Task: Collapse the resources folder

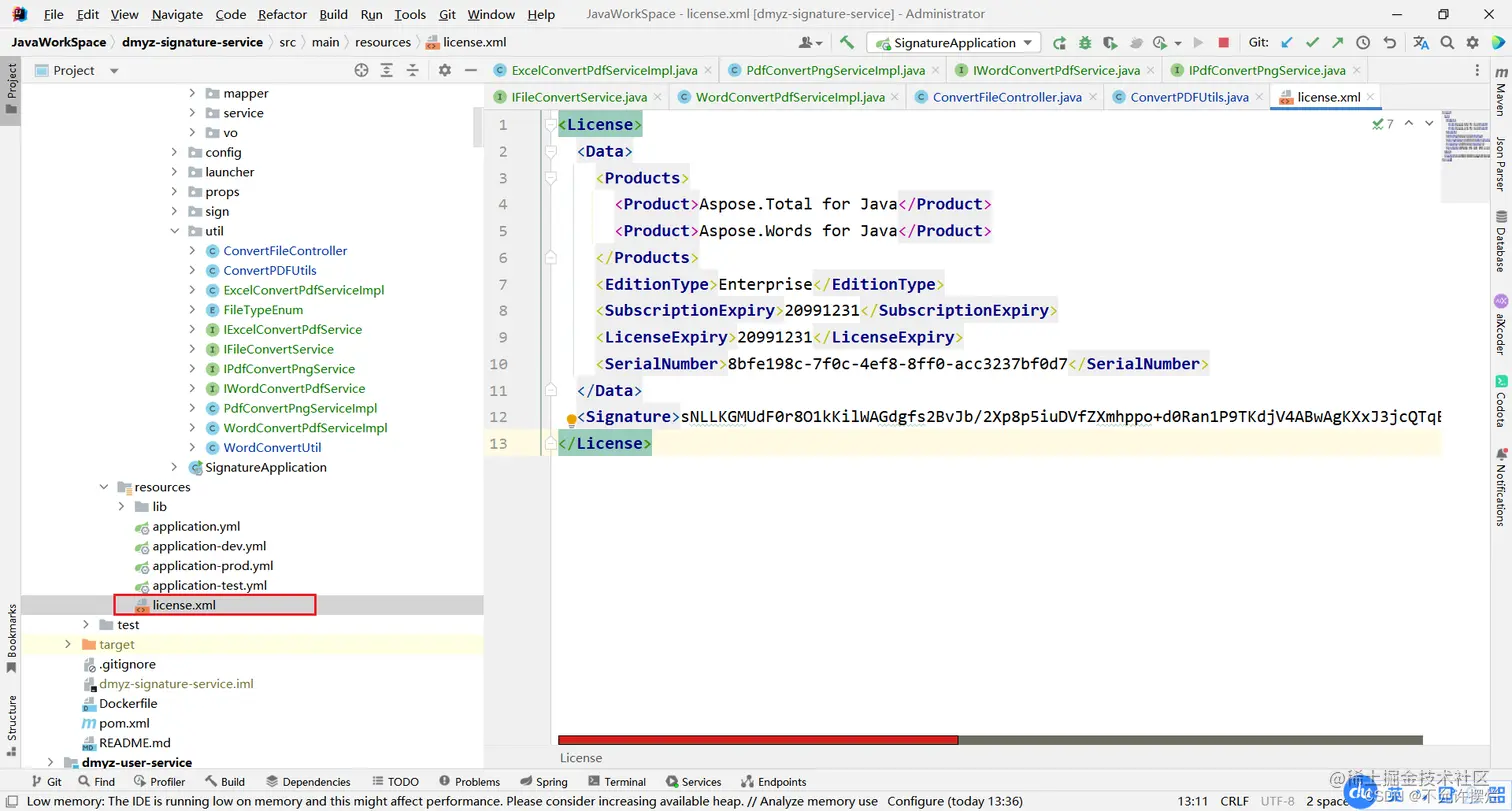Action: tap(104, 487)
